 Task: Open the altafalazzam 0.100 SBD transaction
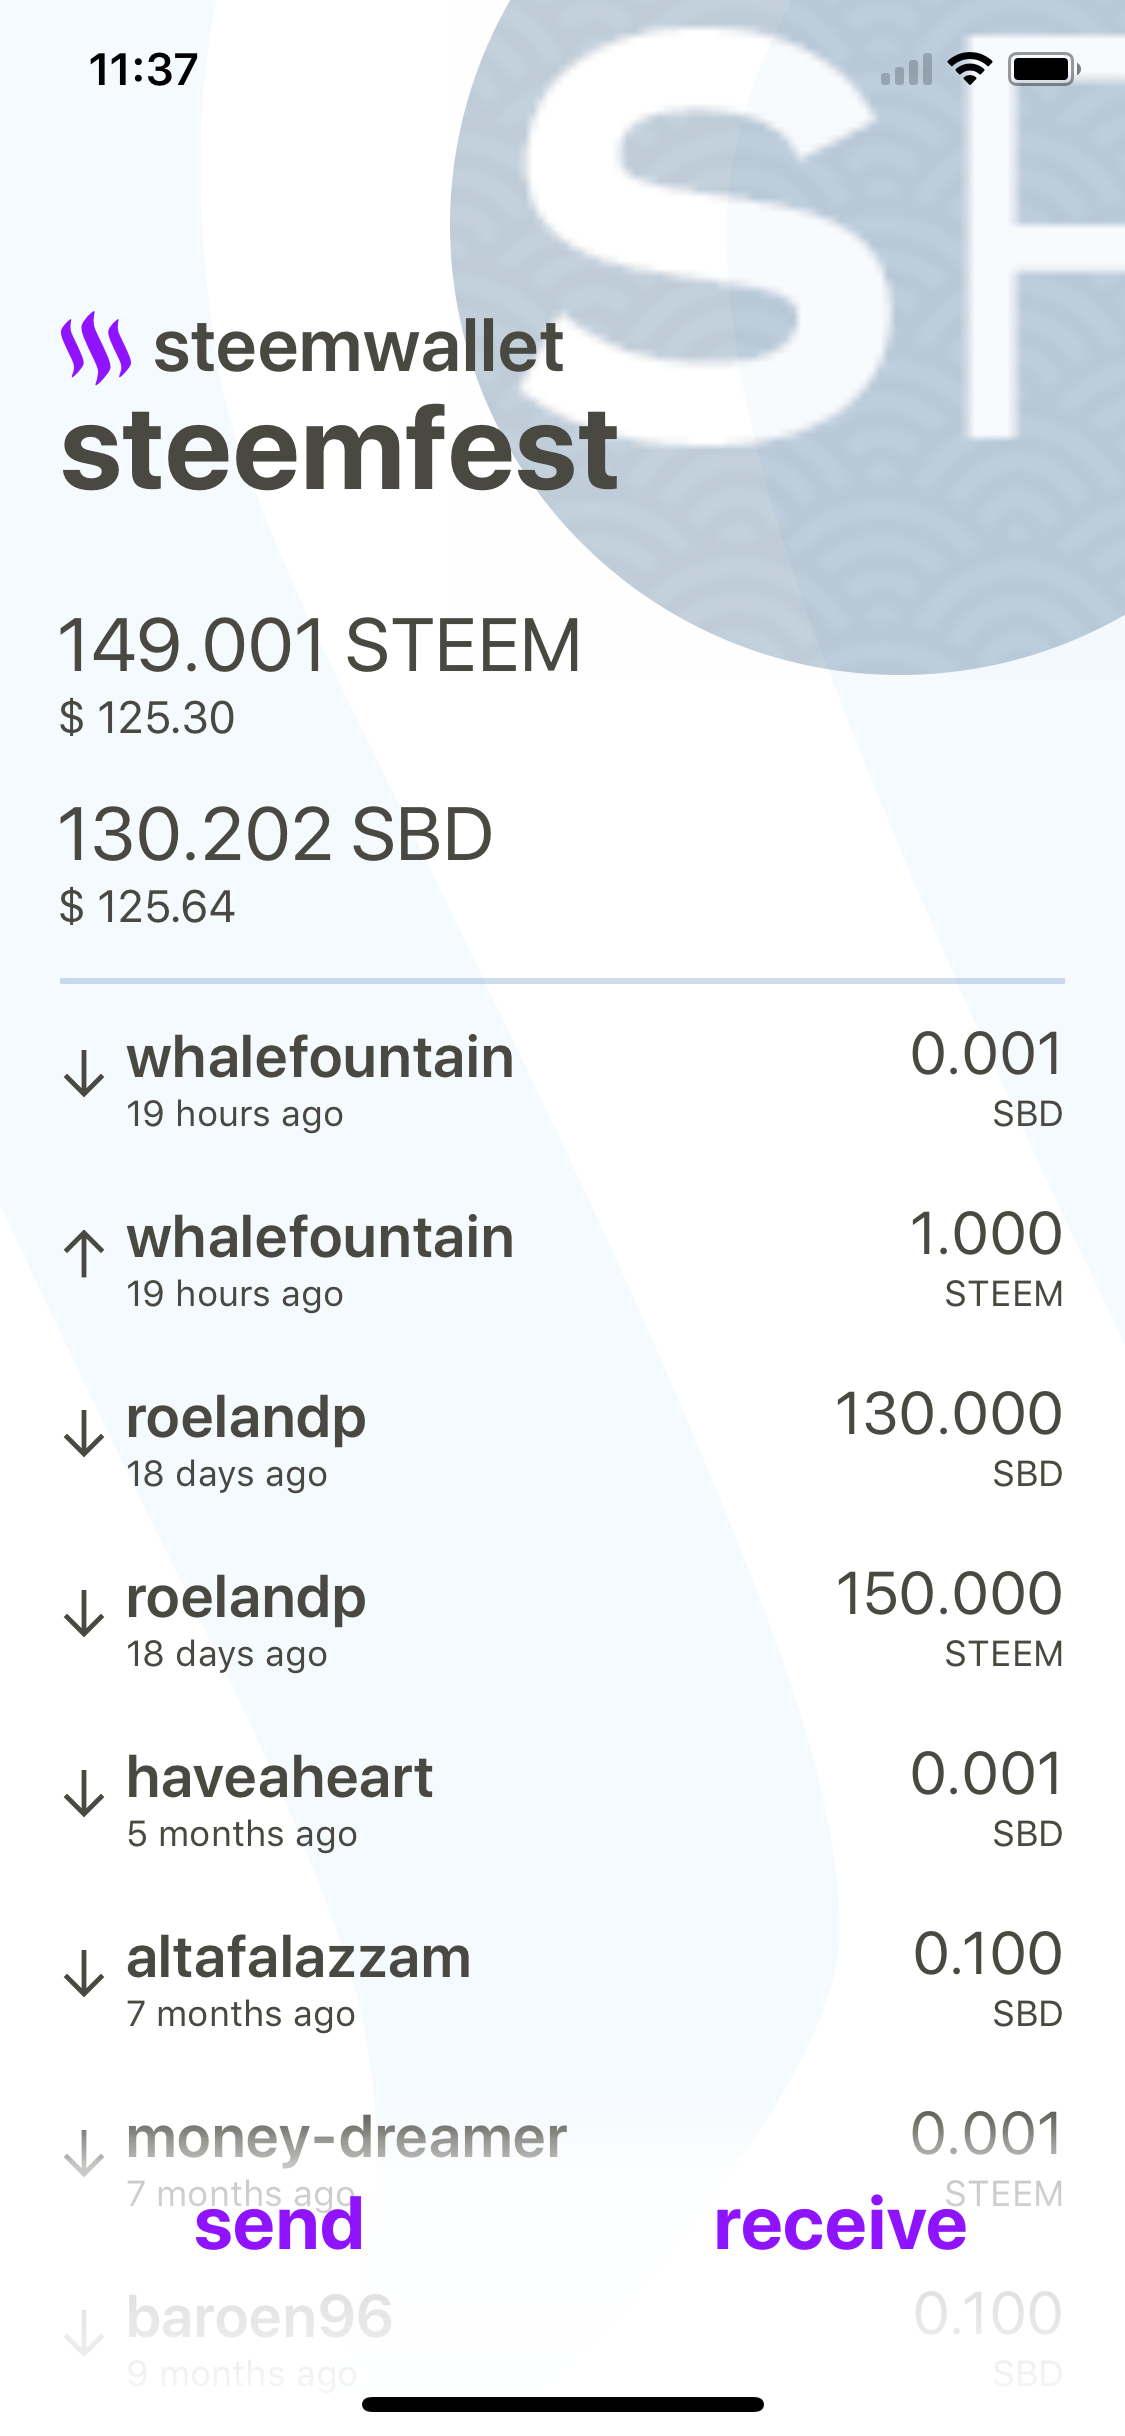pos(560,1980)
